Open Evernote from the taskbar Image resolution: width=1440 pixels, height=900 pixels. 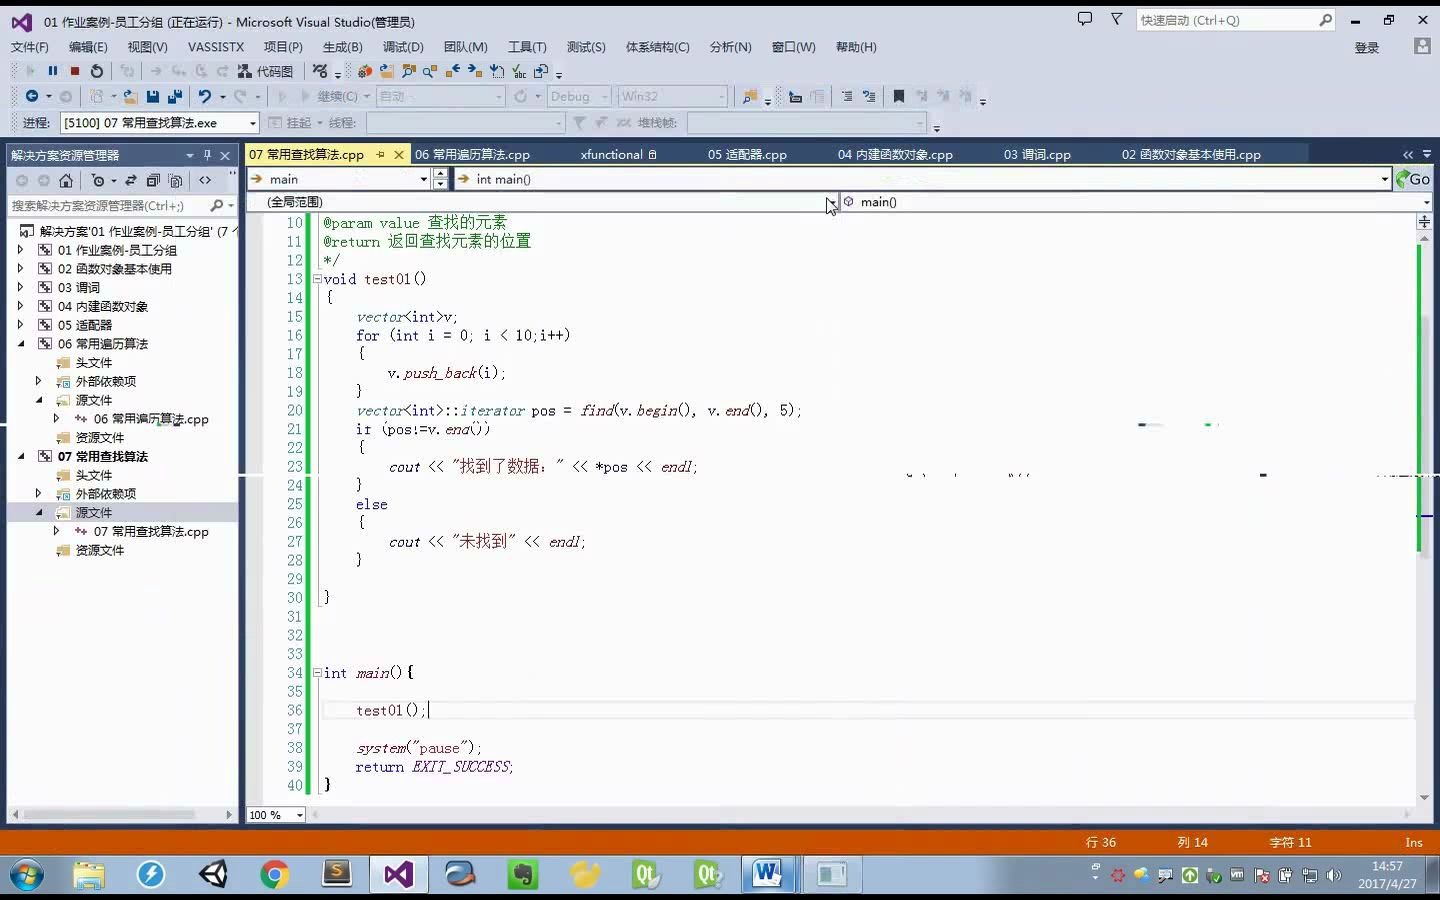[523, 875]
